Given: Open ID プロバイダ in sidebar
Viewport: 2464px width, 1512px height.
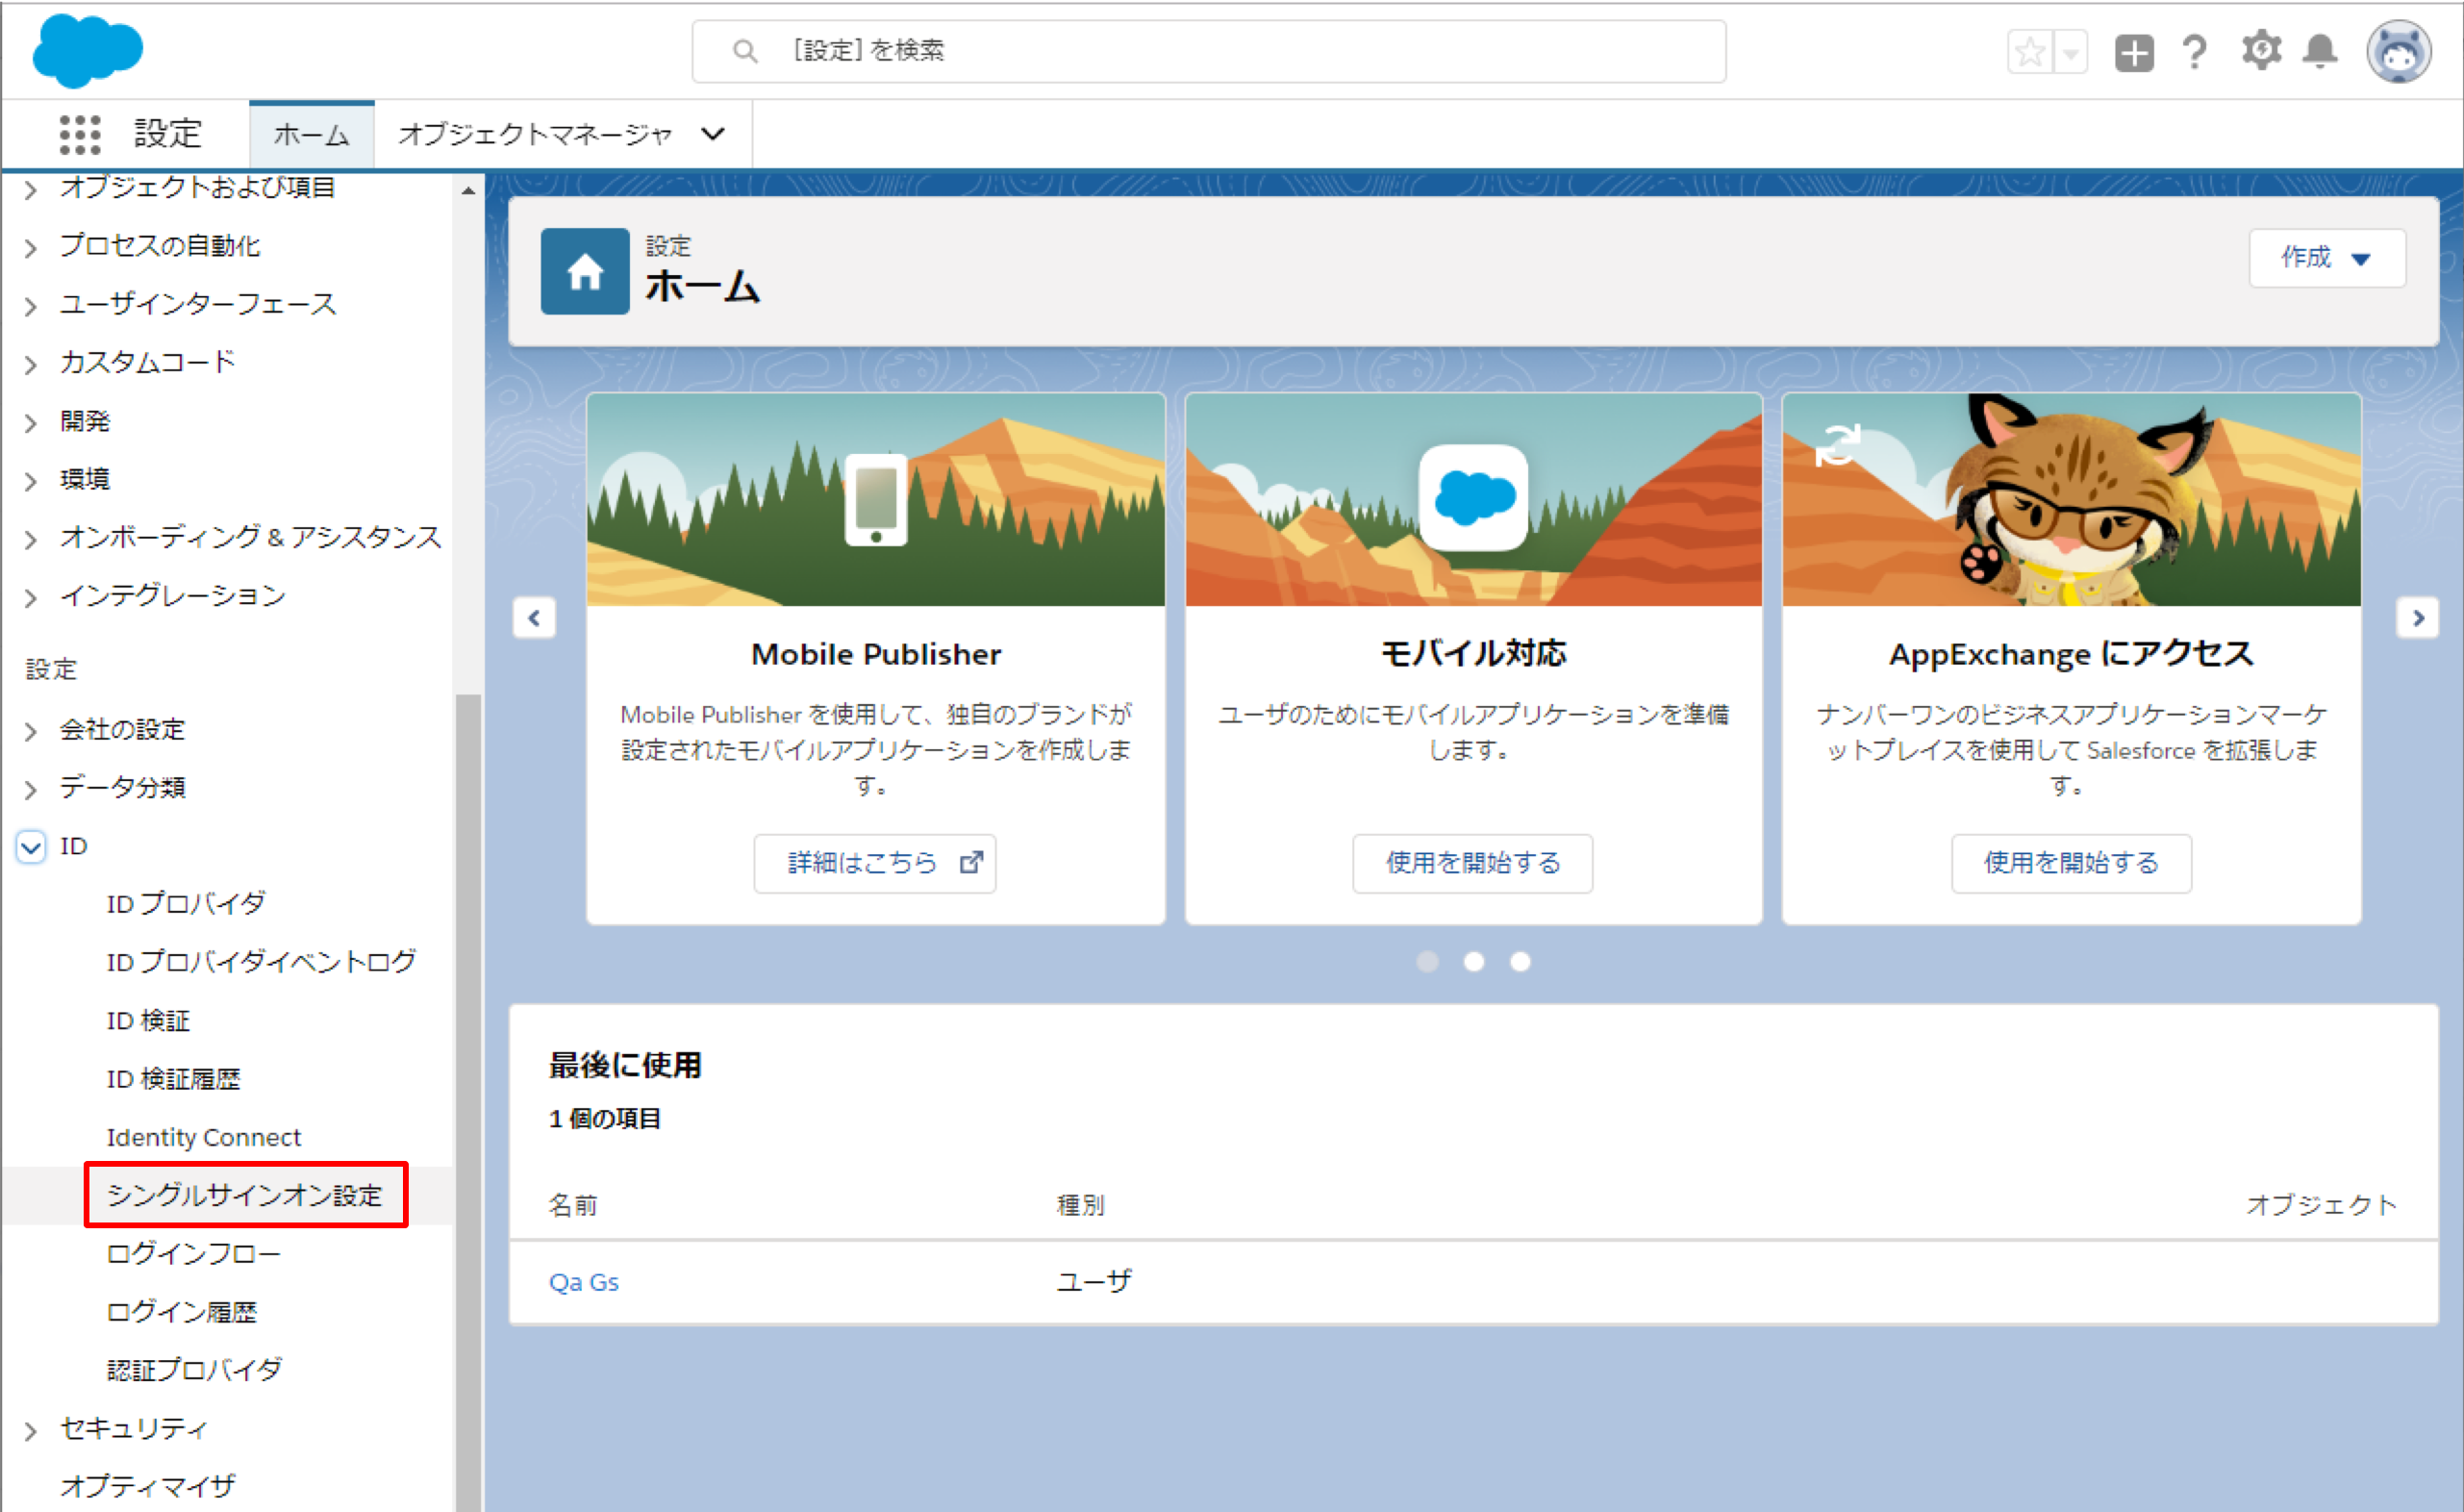Looking at the screenshot, I should click(186, 904).
